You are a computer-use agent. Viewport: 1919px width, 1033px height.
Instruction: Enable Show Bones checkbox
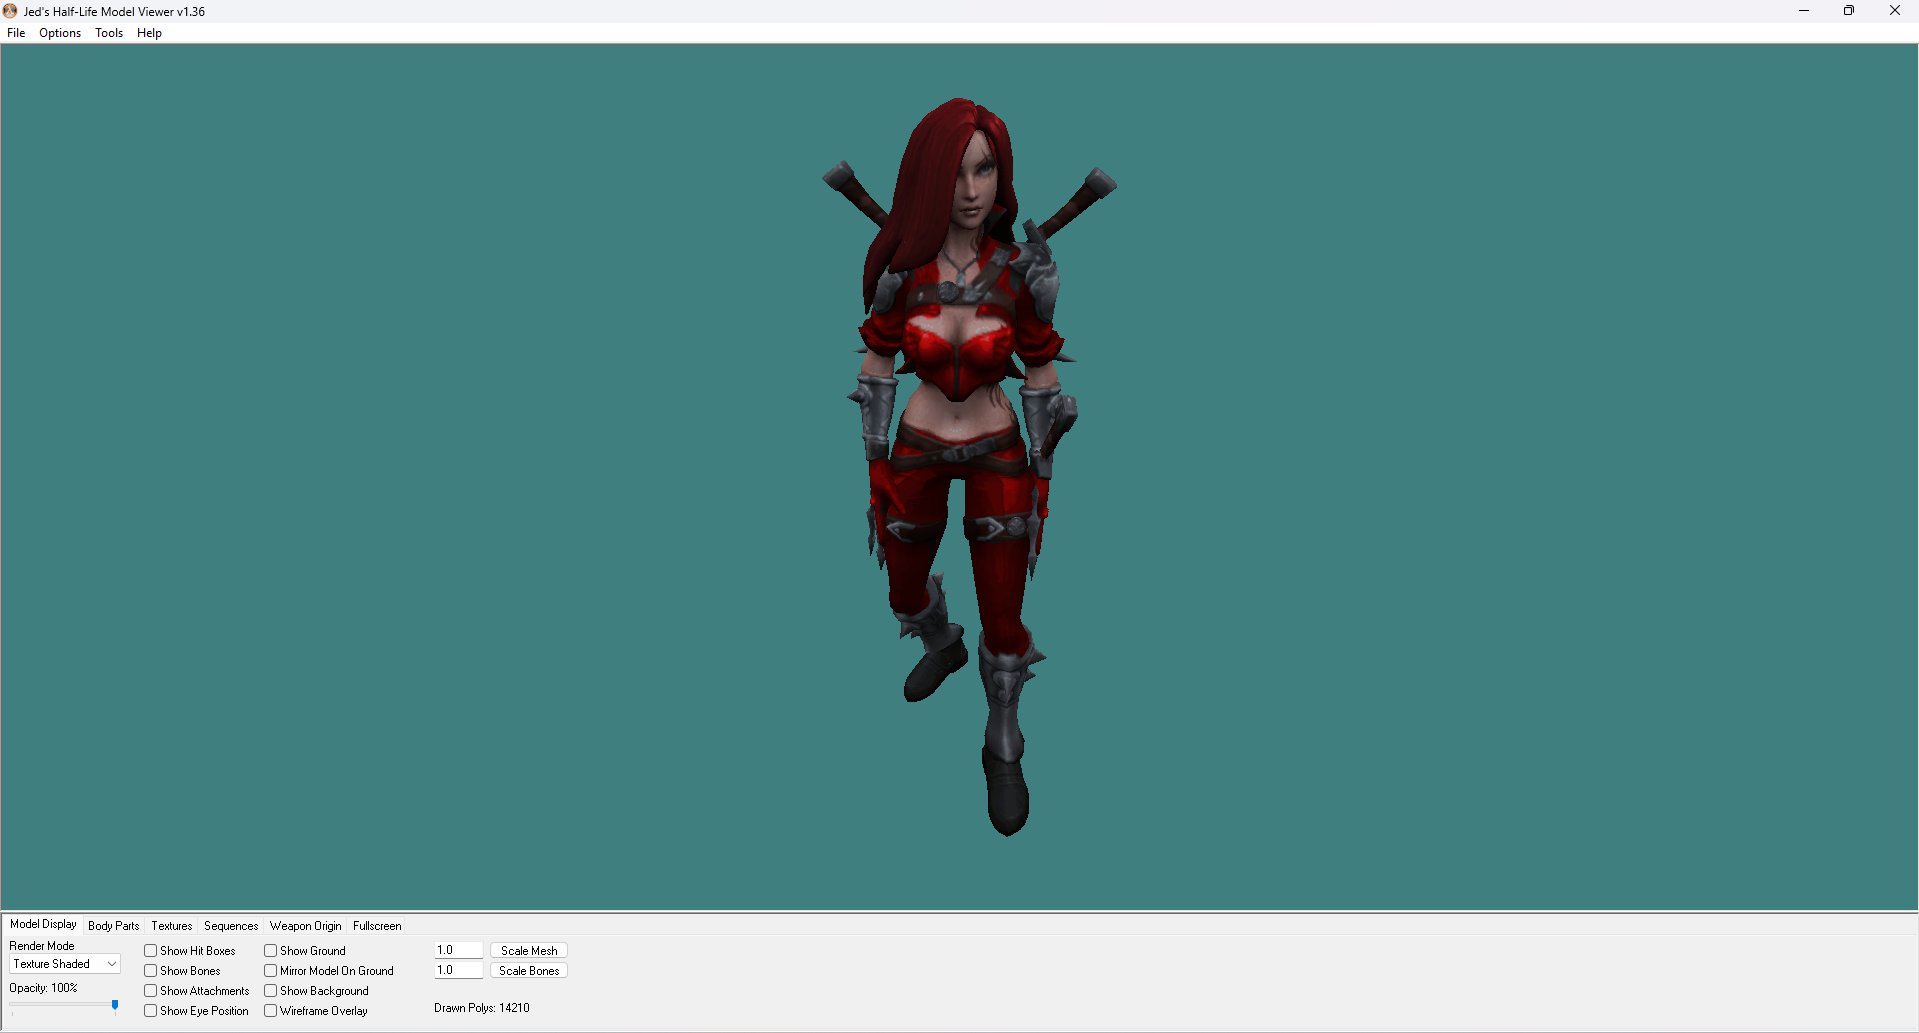(x=151, y=971)
